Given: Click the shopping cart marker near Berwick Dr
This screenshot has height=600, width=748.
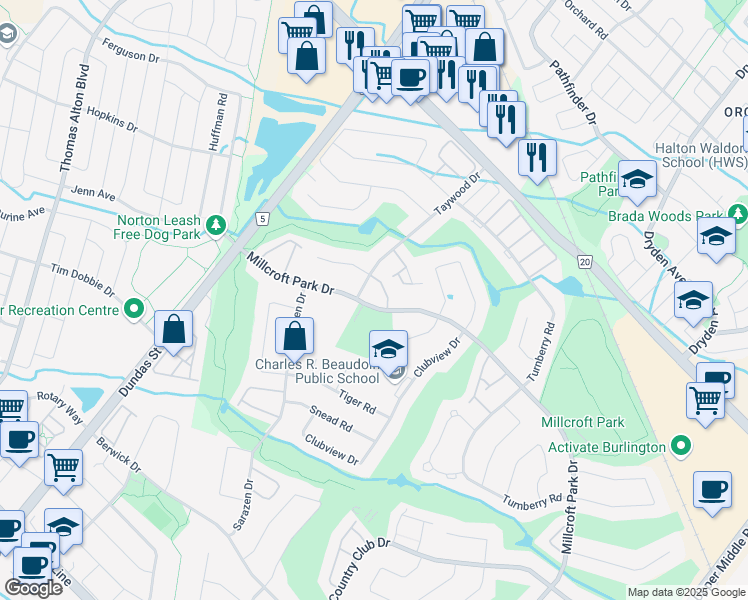Looking at the screenshot, I should tap(63, 469).
